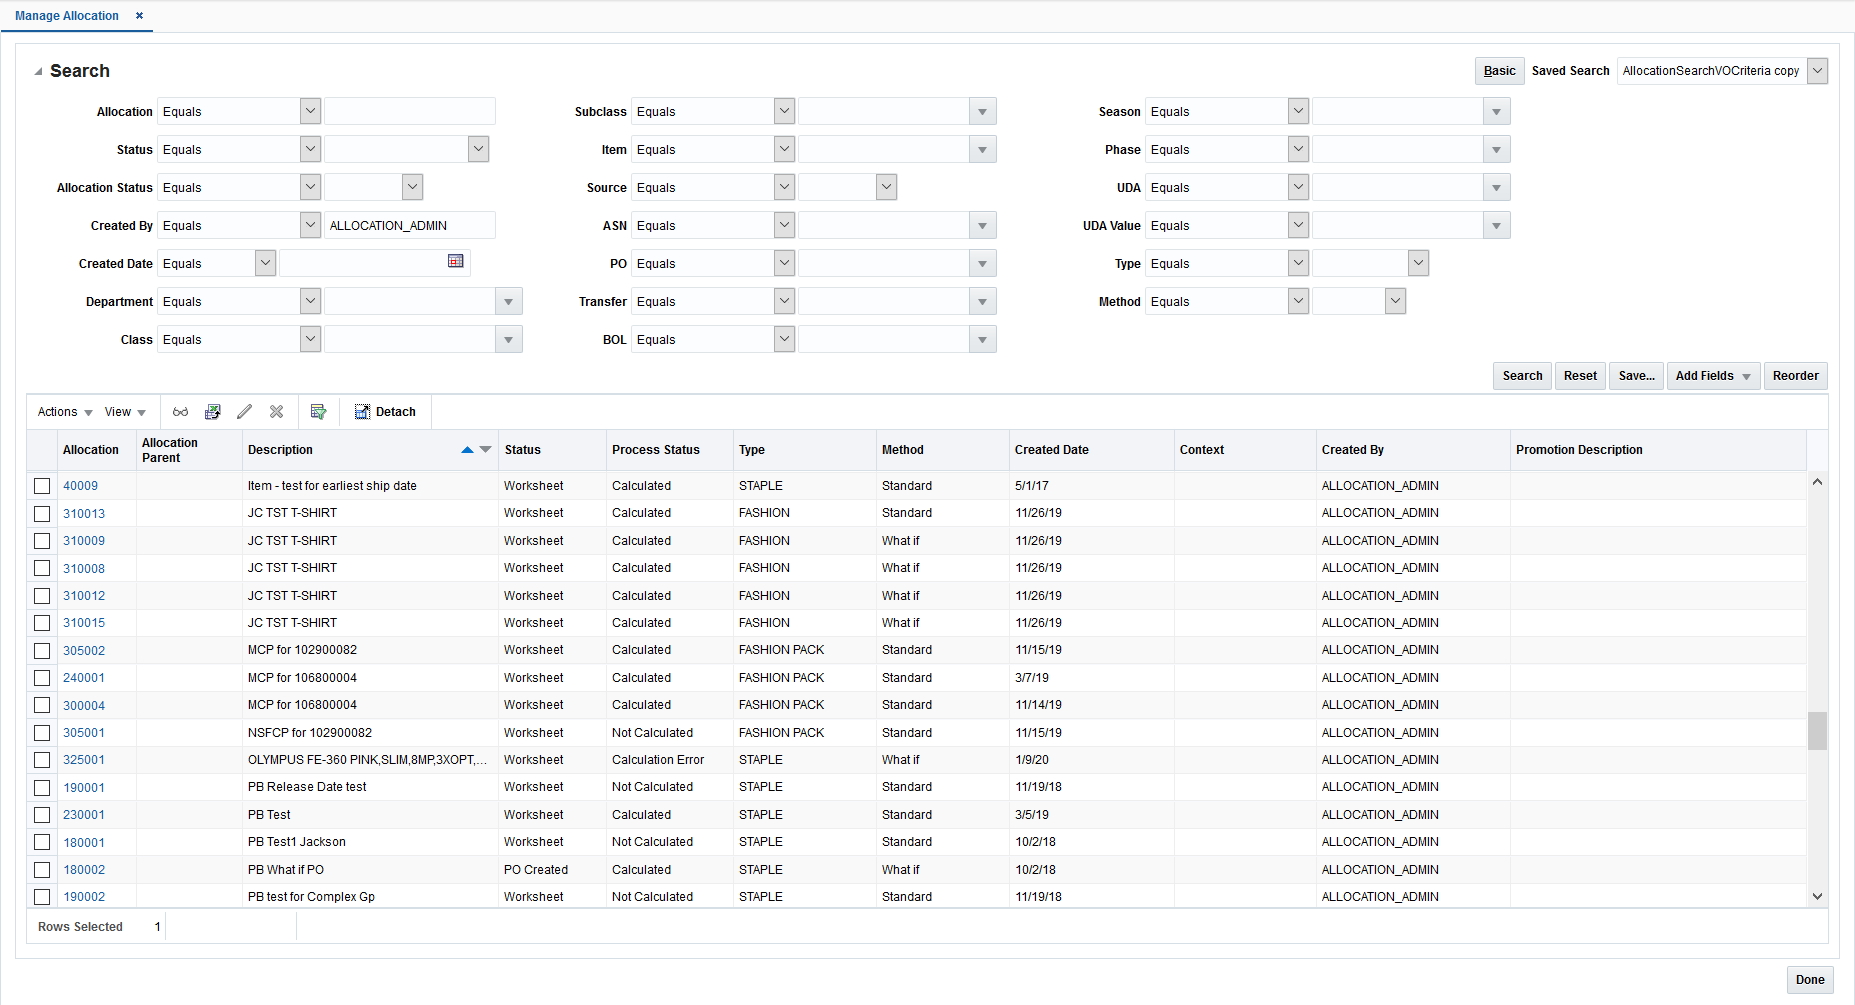1855x1005 pixels.
Task: Export results to Excel via toolbar icon
Action: coord(213,412)
